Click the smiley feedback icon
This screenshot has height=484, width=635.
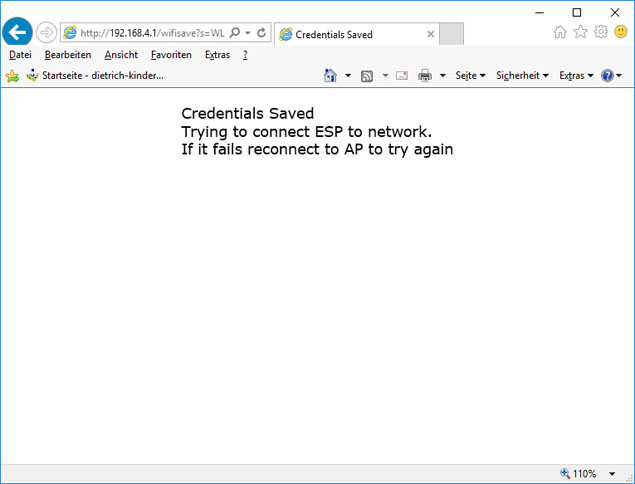[621, 32]
